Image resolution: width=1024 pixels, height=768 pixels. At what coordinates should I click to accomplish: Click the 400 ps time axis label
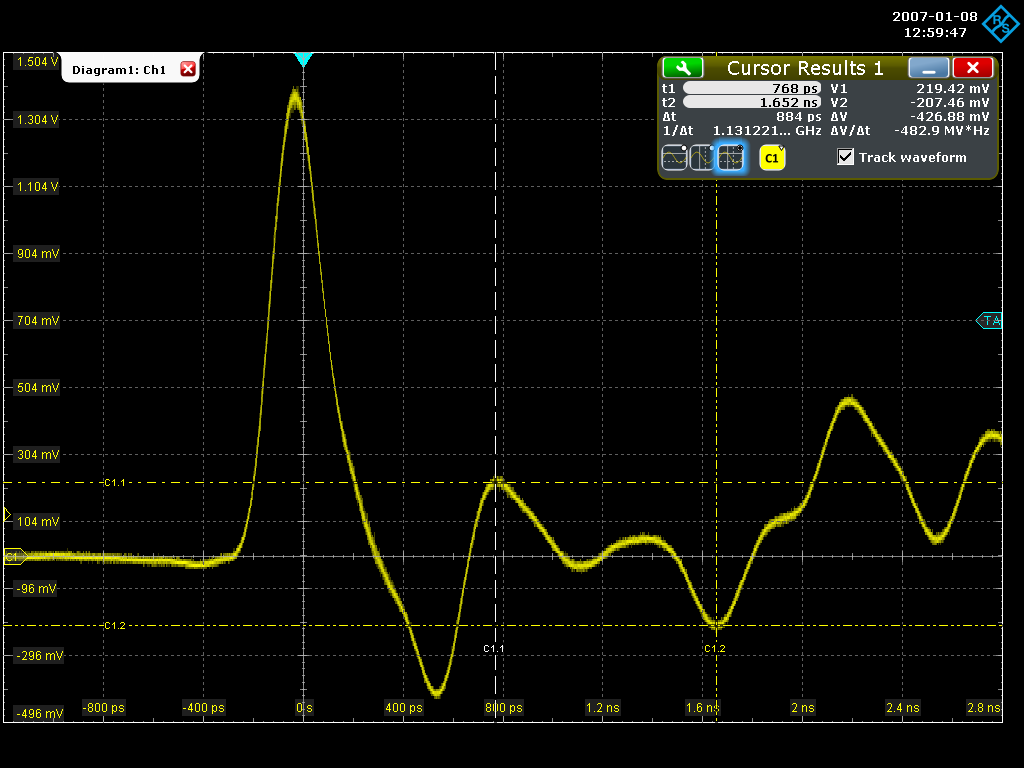(404, 707)
